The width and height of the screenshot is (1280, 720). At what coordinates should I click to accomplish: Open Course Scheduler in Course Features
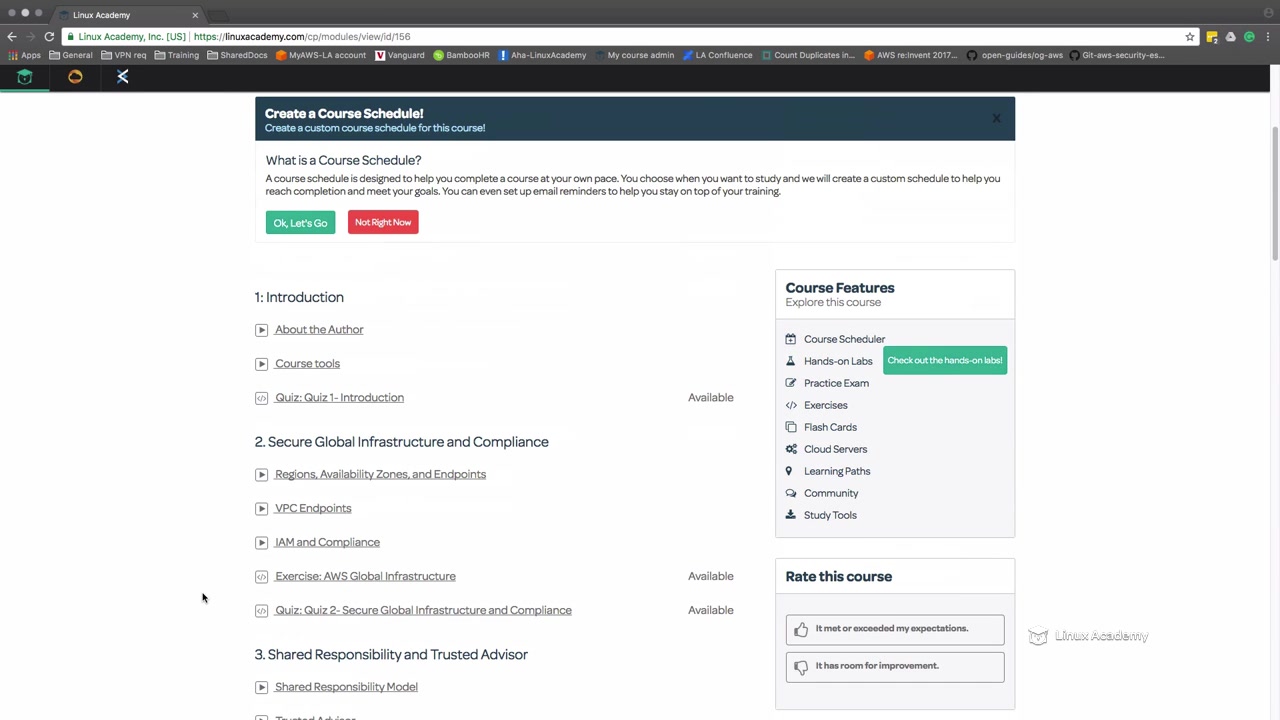pyautogui.click(x=844, y=339)
